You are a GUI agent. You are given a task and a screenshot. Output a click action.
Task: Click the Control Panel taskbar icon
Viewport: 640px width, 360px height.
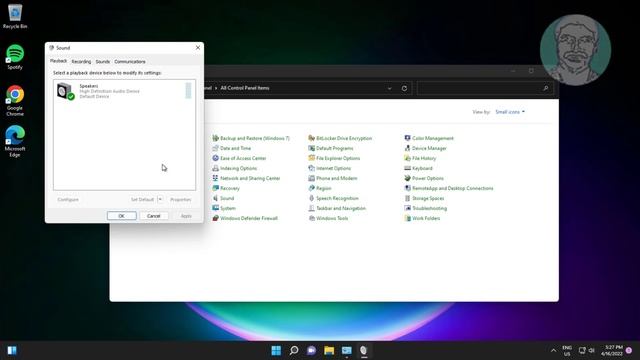pos(347,350)
